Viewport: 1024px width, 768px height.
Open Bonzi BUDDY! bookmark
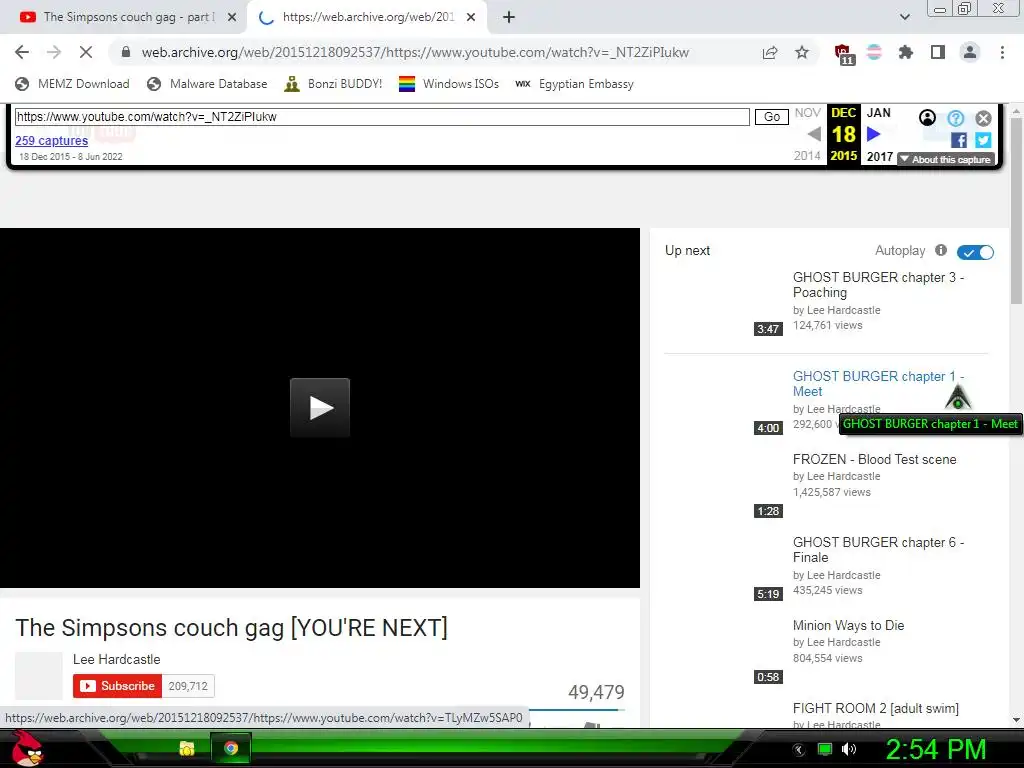pos(333,84)
